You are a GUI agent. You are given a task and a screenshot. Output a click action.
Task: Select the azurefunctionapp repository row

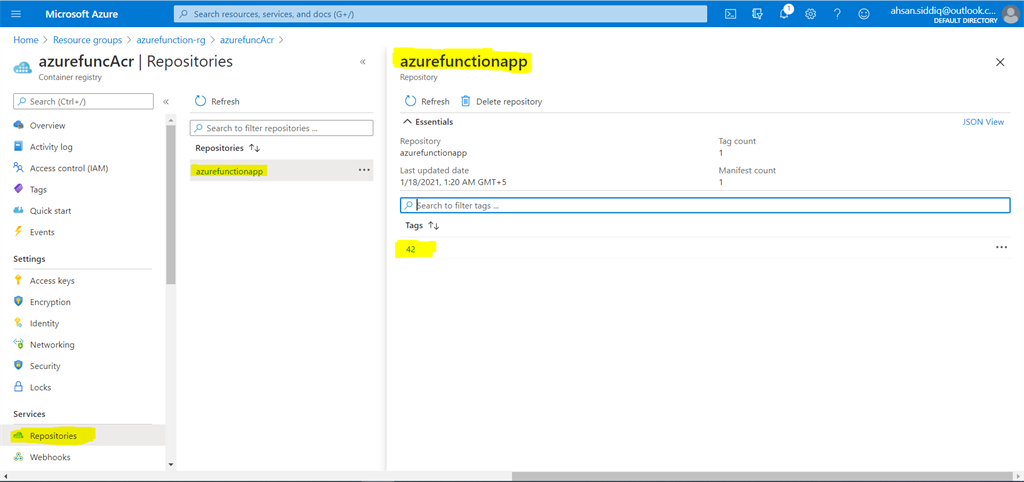coord(281,170)
